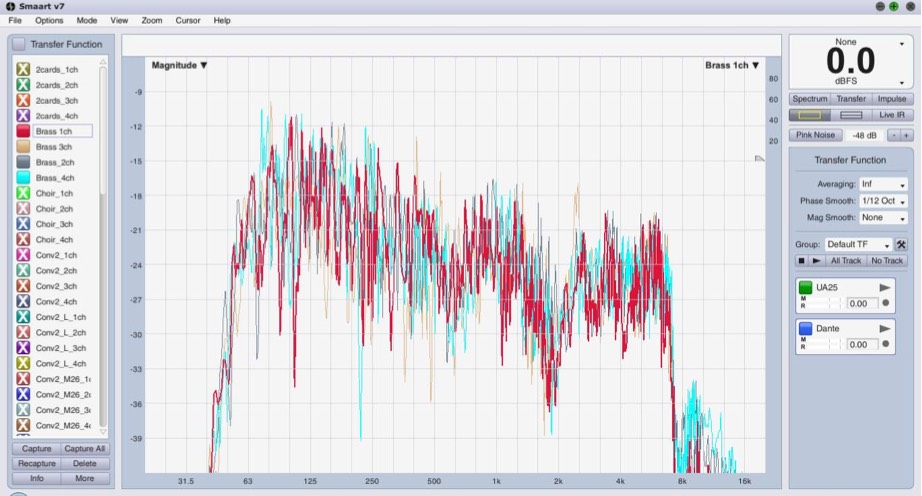Toggle visibility of 2cards_2ch trace

(23, 85)
